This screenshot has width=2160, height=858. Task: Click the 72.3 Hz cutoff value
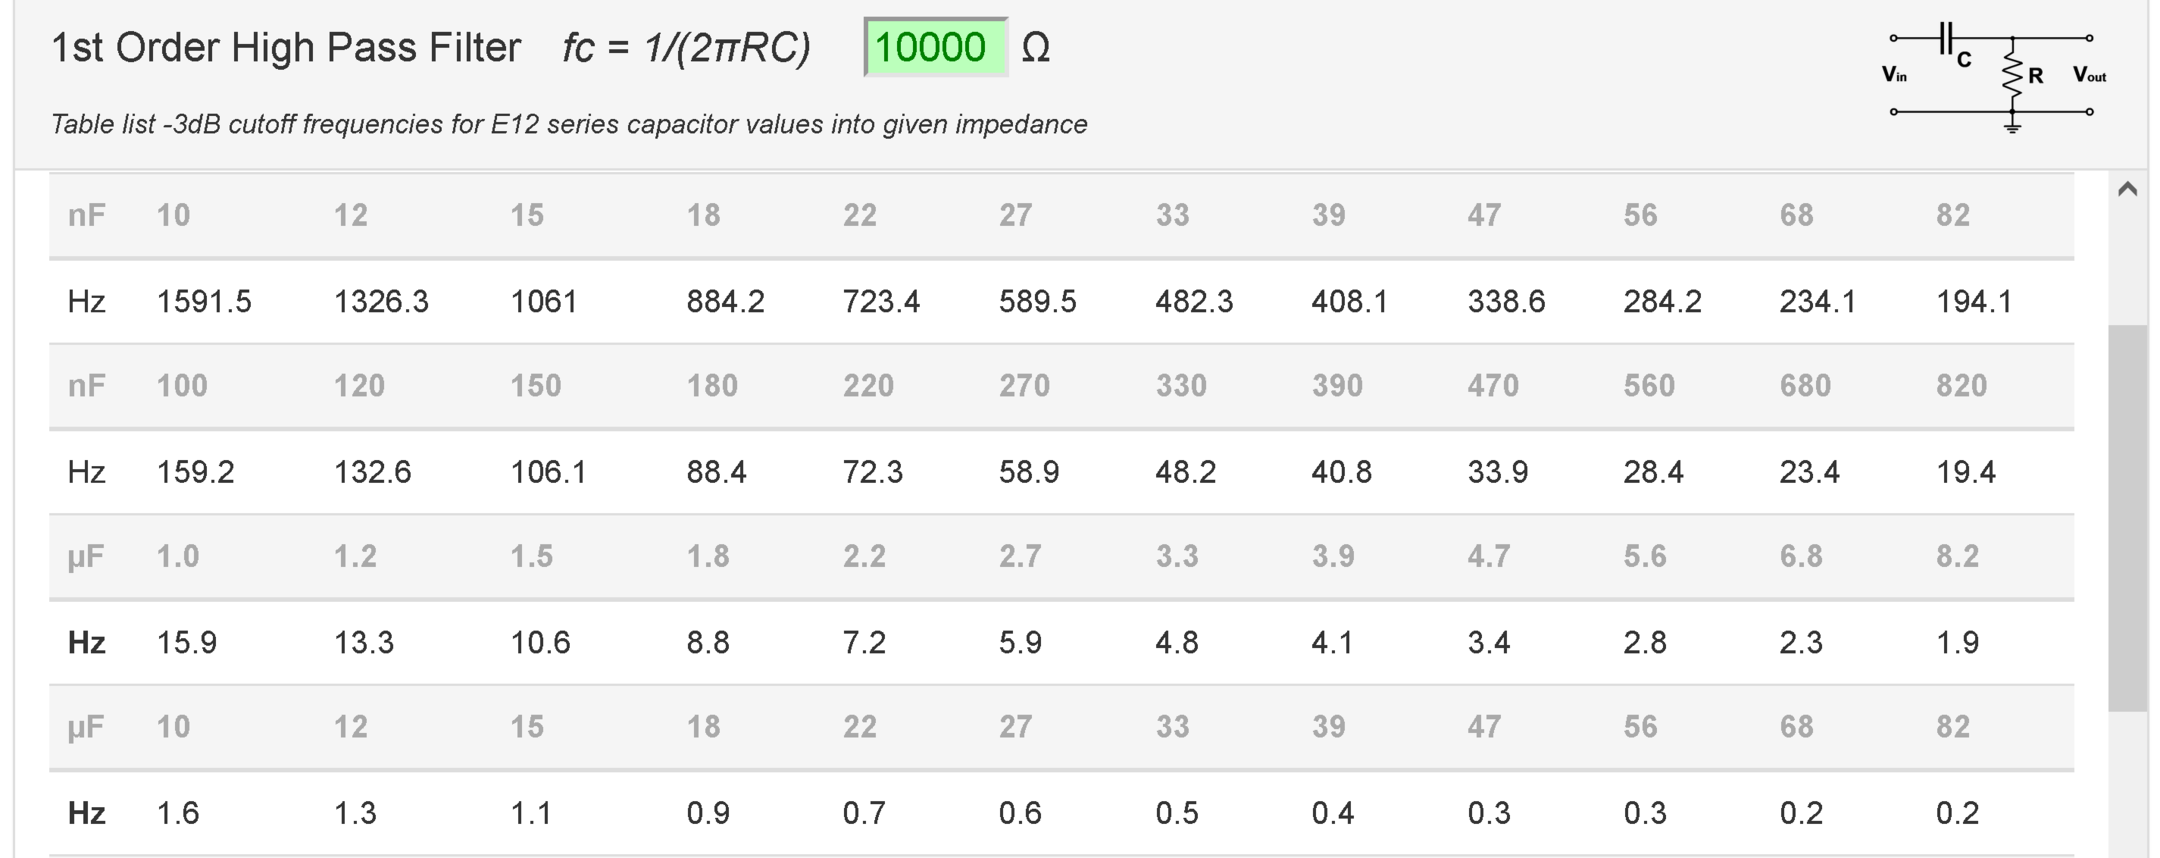click(x=872, y=472)
